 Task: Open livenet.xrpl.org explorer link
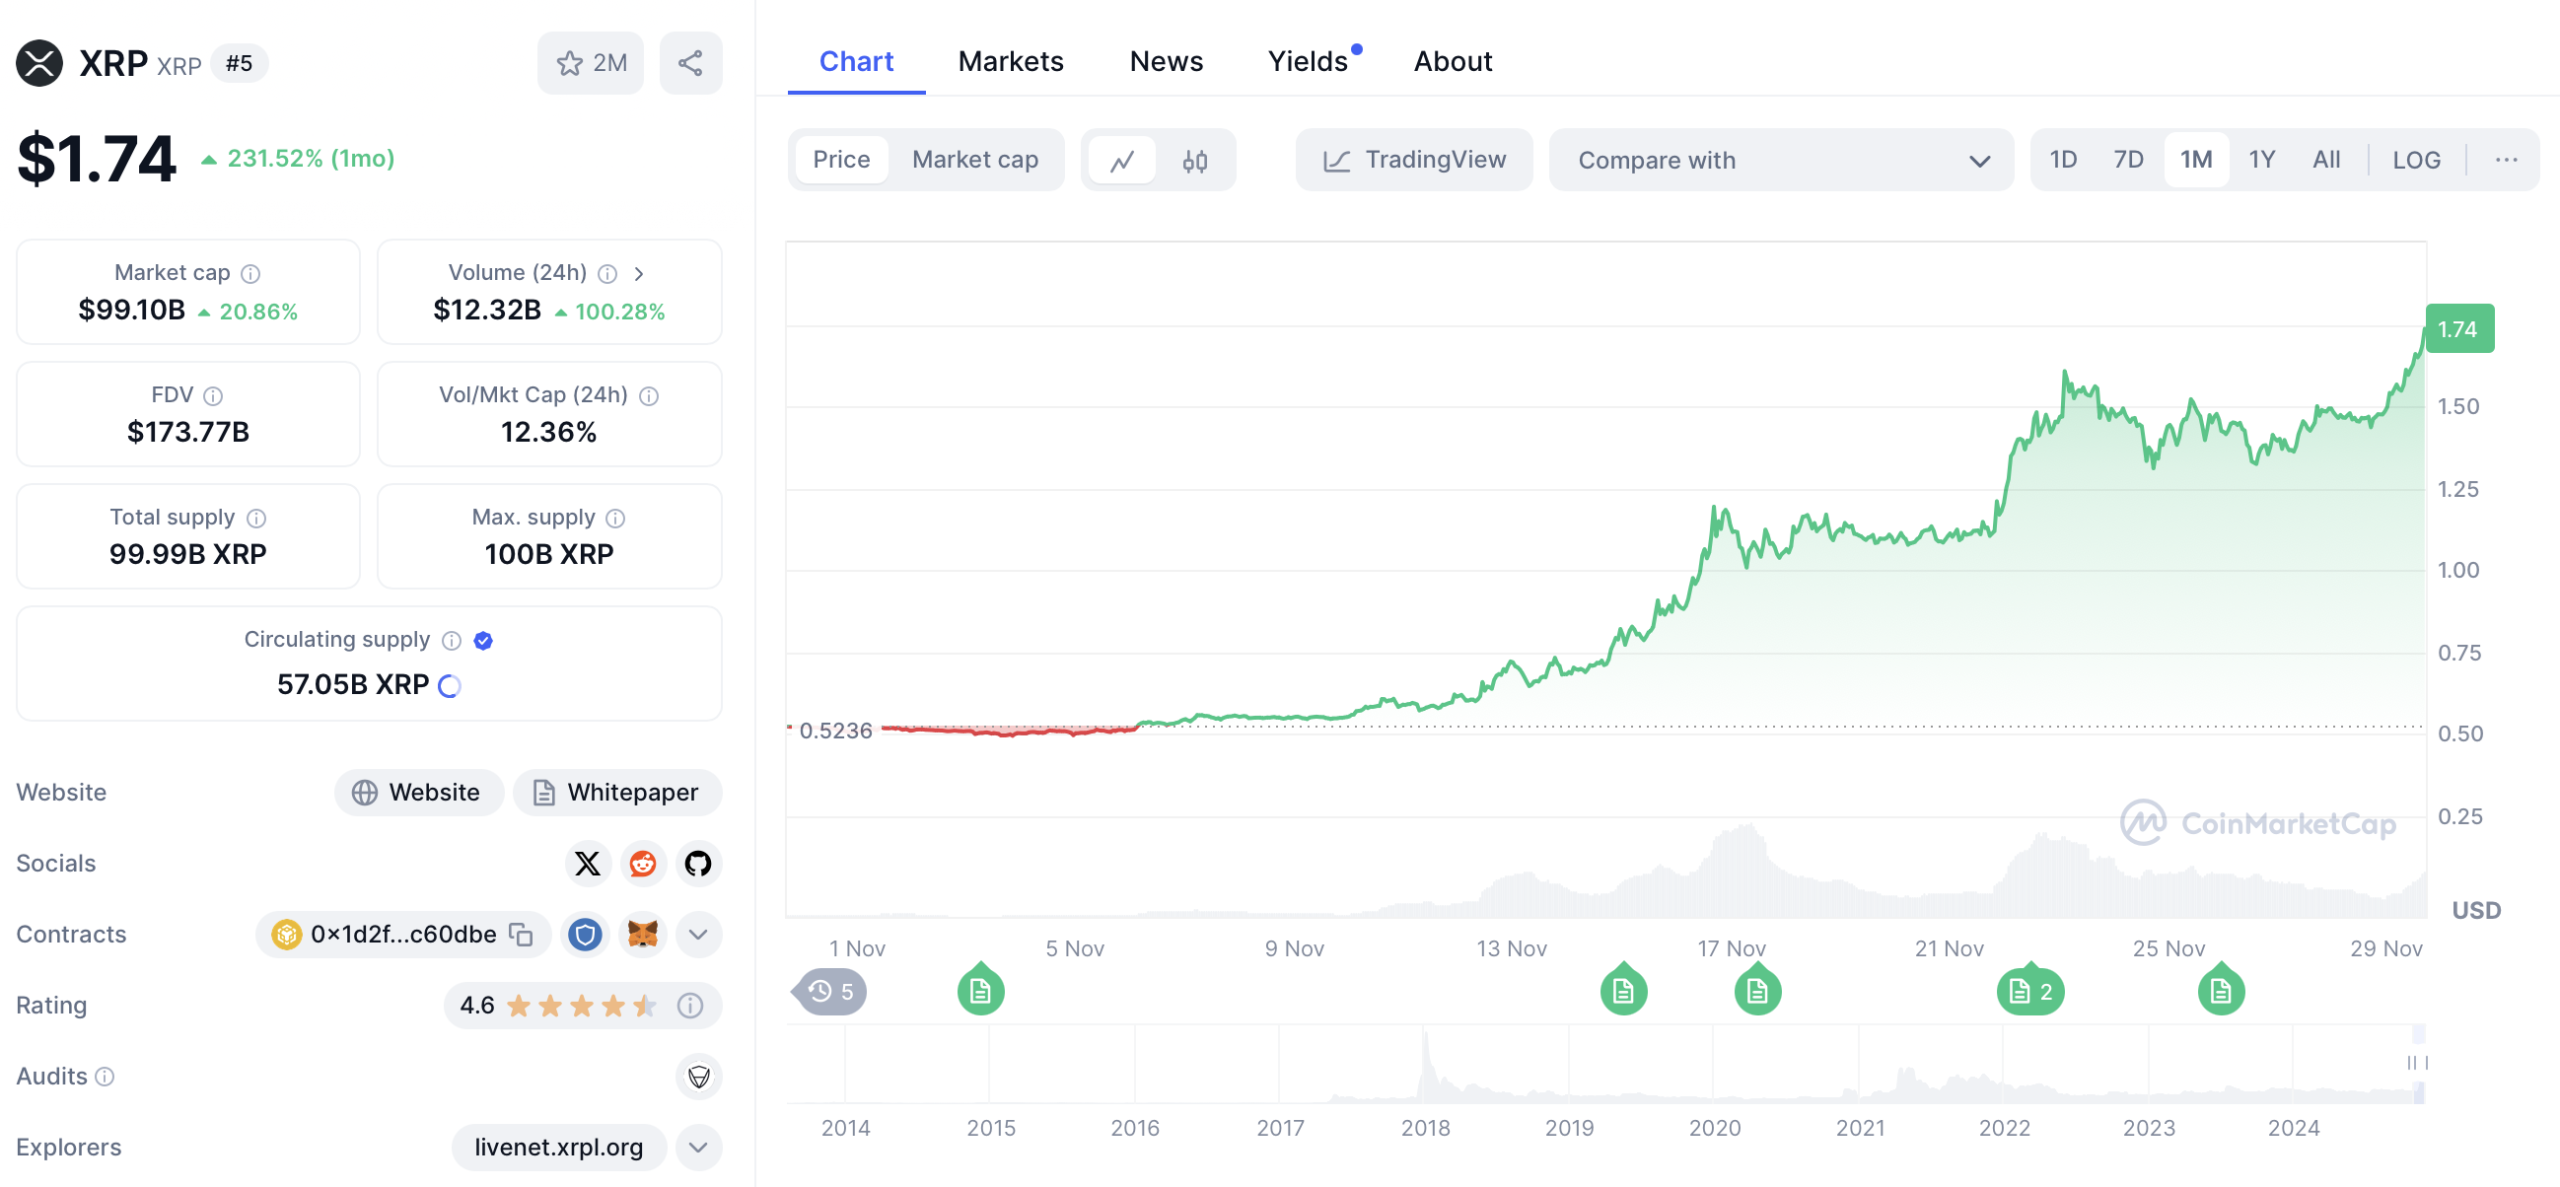(x=559, y=1147)
